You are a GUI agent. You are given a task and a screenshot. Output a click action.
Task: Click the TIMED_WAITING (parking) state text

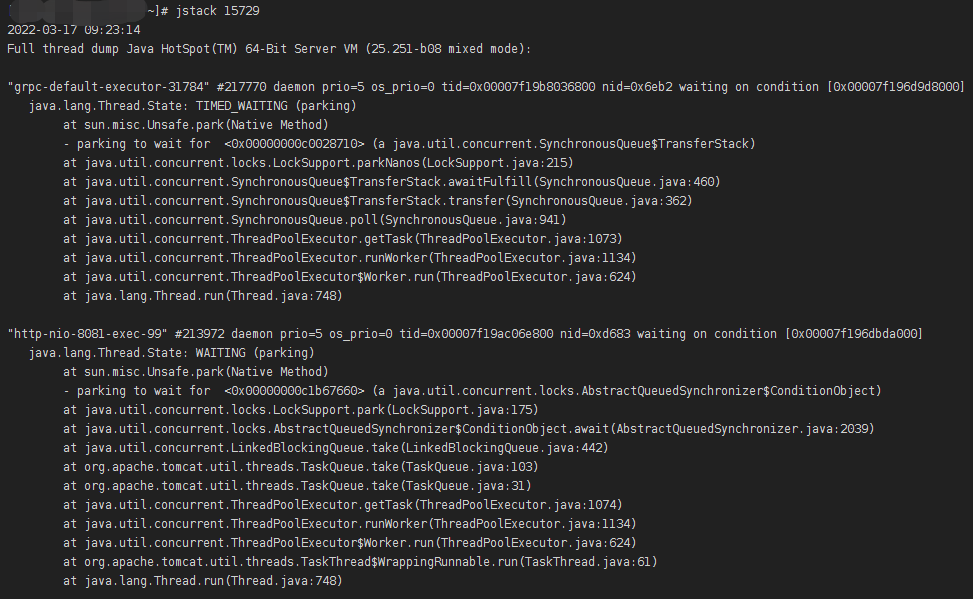[276, 106]
